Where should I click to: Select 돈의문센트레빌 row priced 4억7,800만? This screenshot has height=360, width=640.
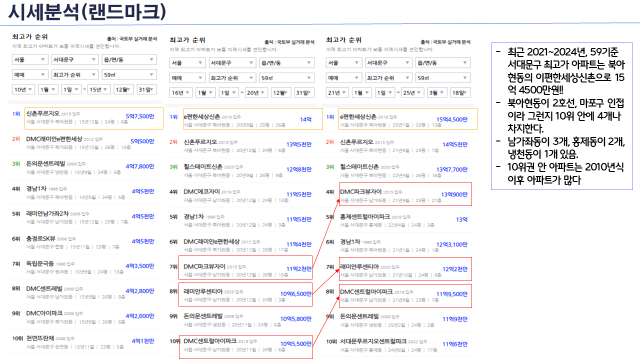[x=86, y=167]
